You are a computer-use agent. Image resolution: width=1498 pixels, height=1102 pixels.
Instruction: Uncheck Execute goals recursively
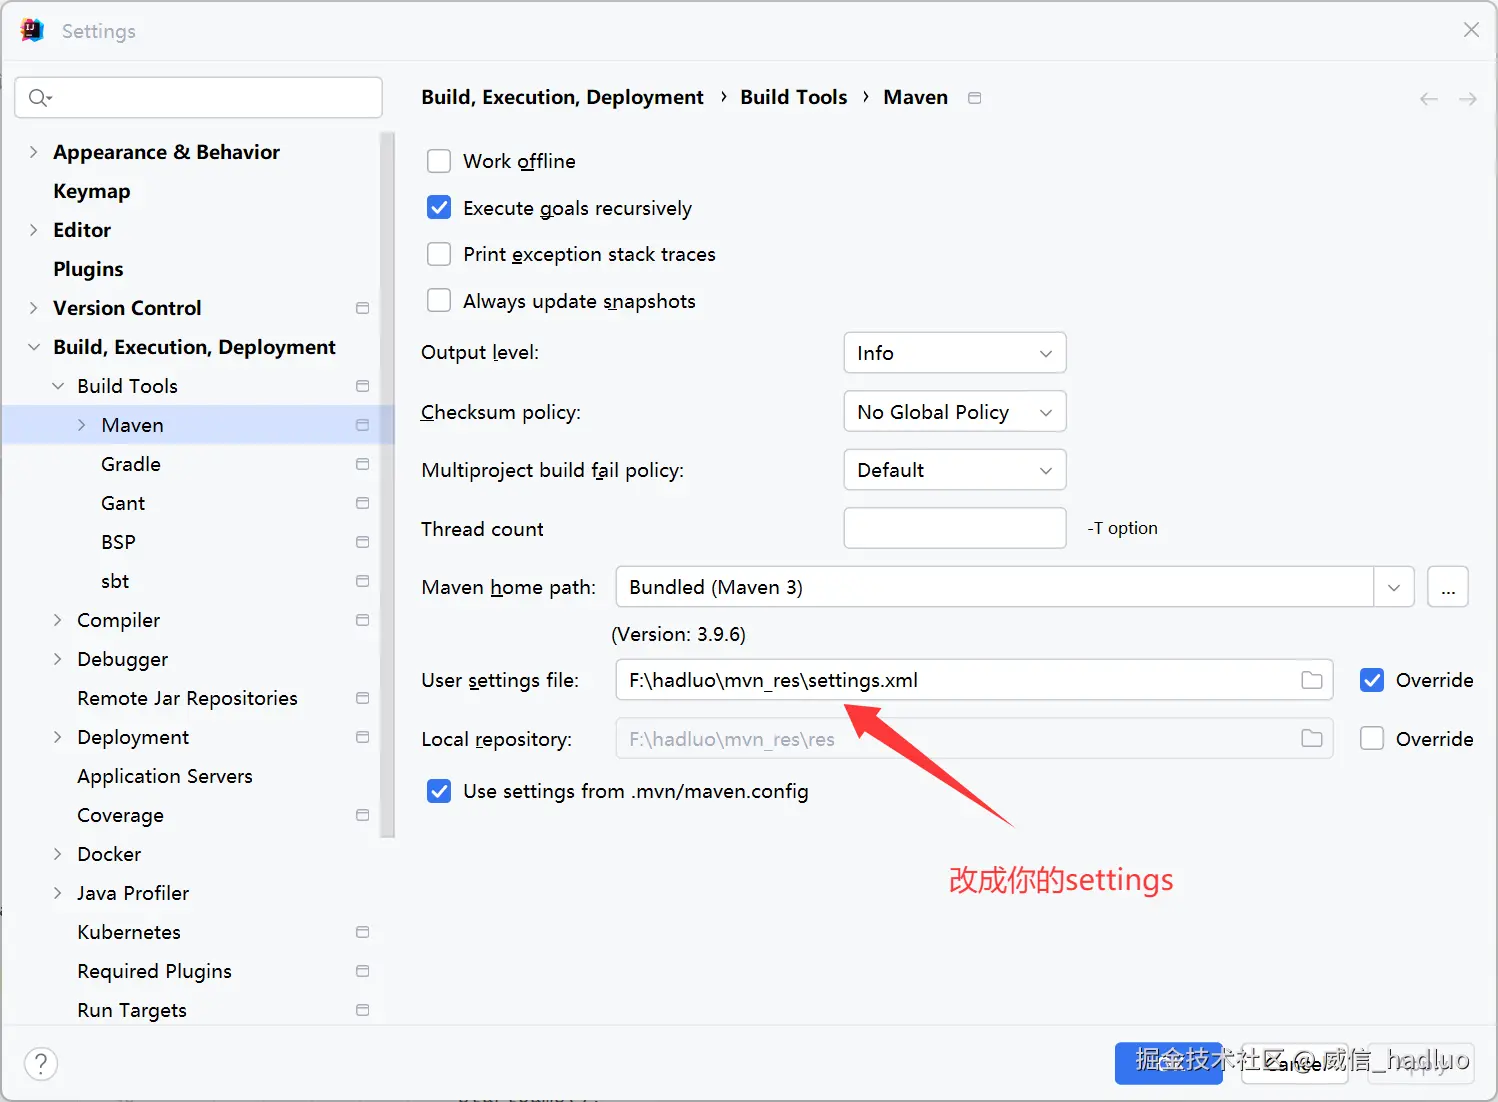[x=439, y=207]
